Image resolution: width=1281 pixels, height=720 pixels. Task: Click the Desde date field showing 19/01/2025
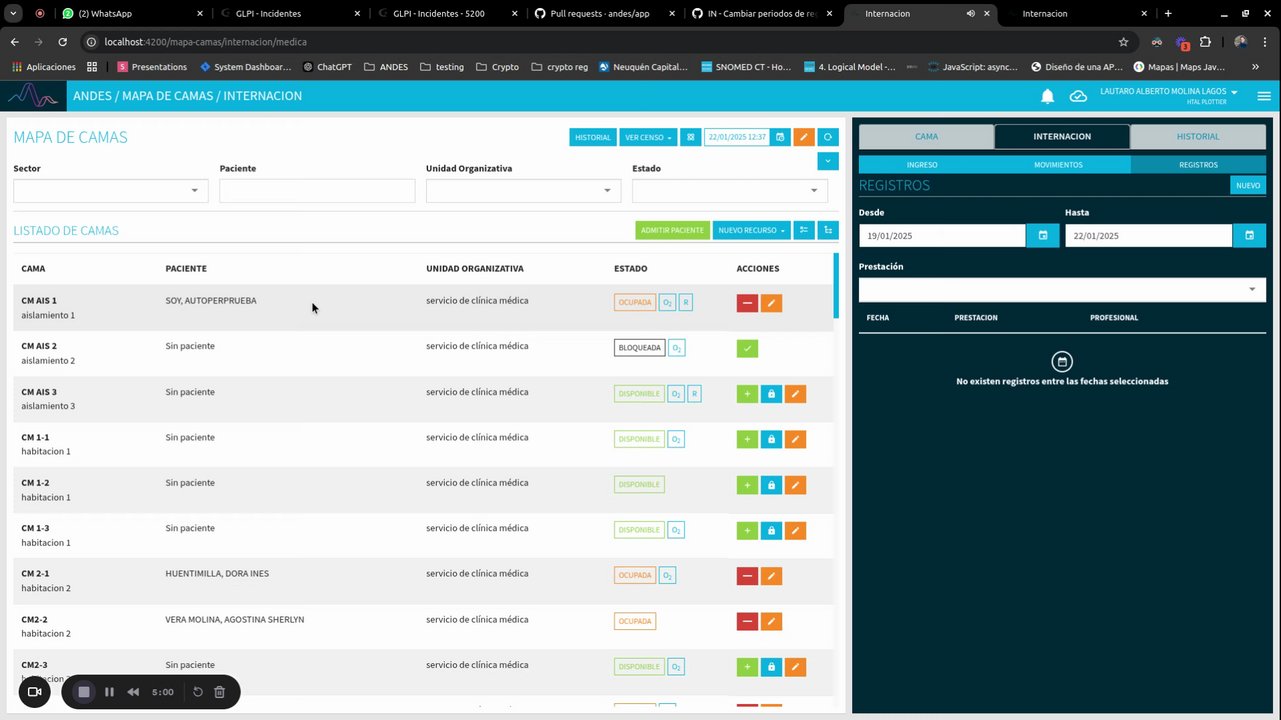coord(942,235)
